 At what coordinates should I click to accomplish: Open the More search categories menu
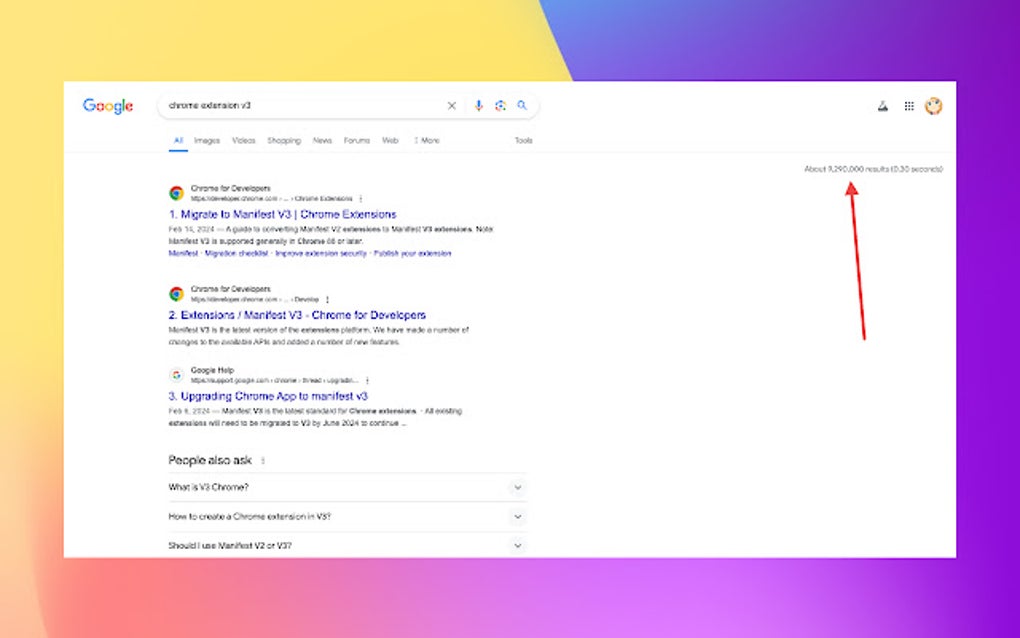428,140
